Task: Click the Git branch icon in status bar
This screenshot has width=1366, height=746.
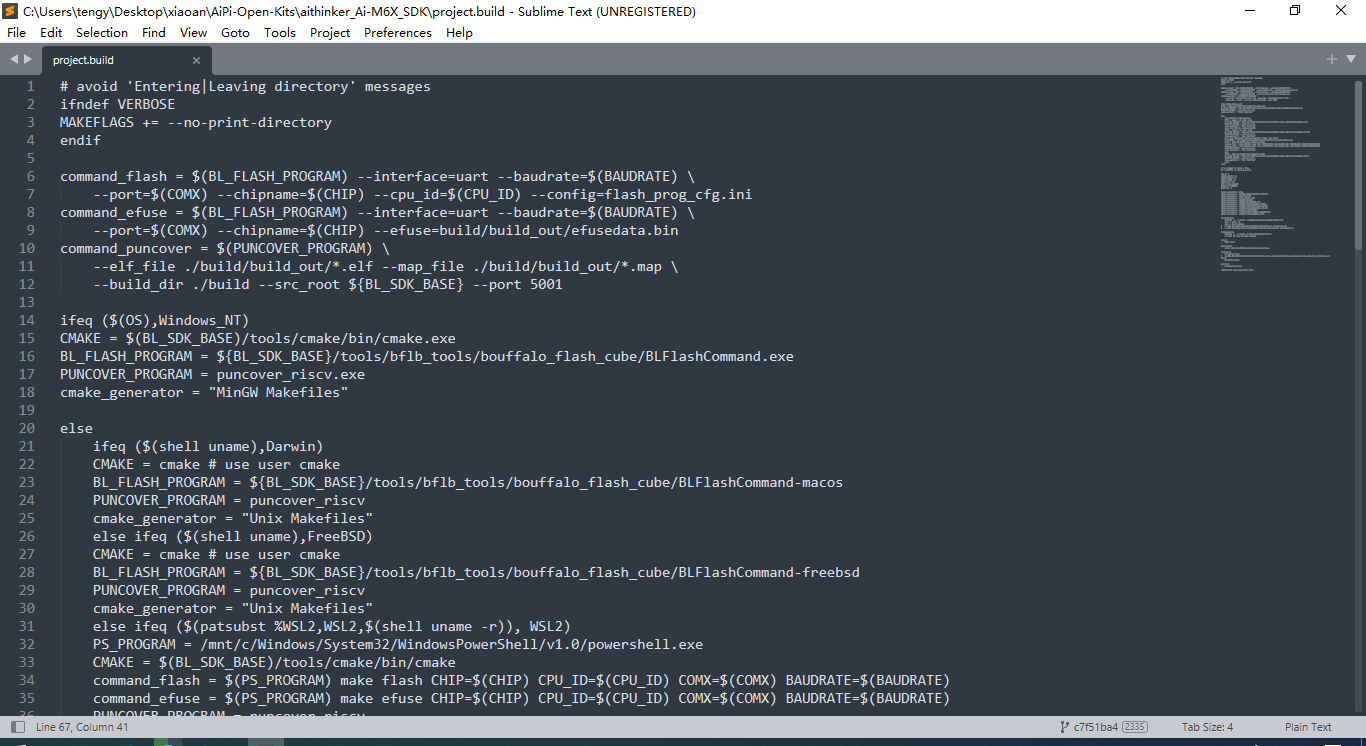Action: click(x=1064, y=727)
